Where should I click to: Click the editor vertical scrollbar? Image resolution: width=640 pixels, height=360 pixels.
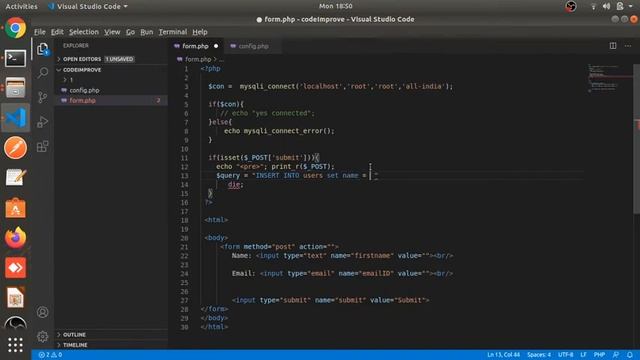coord(636,139)
